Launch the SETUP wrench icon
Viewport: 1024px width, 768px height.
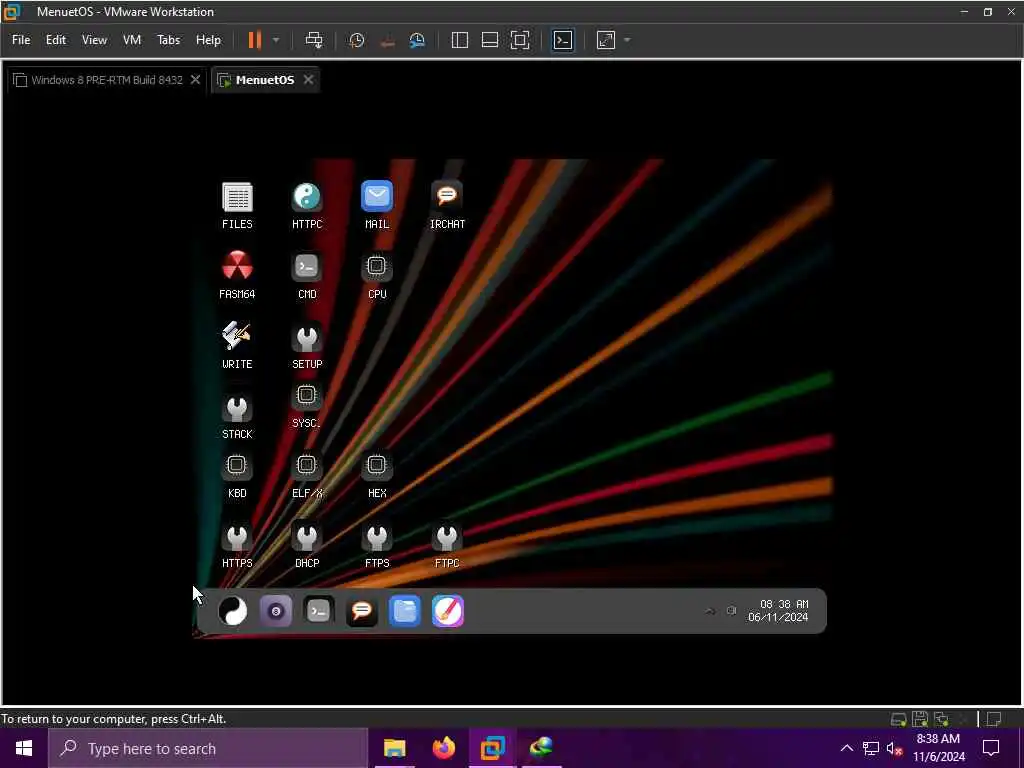pyautogui.click(x=307, y=345)
